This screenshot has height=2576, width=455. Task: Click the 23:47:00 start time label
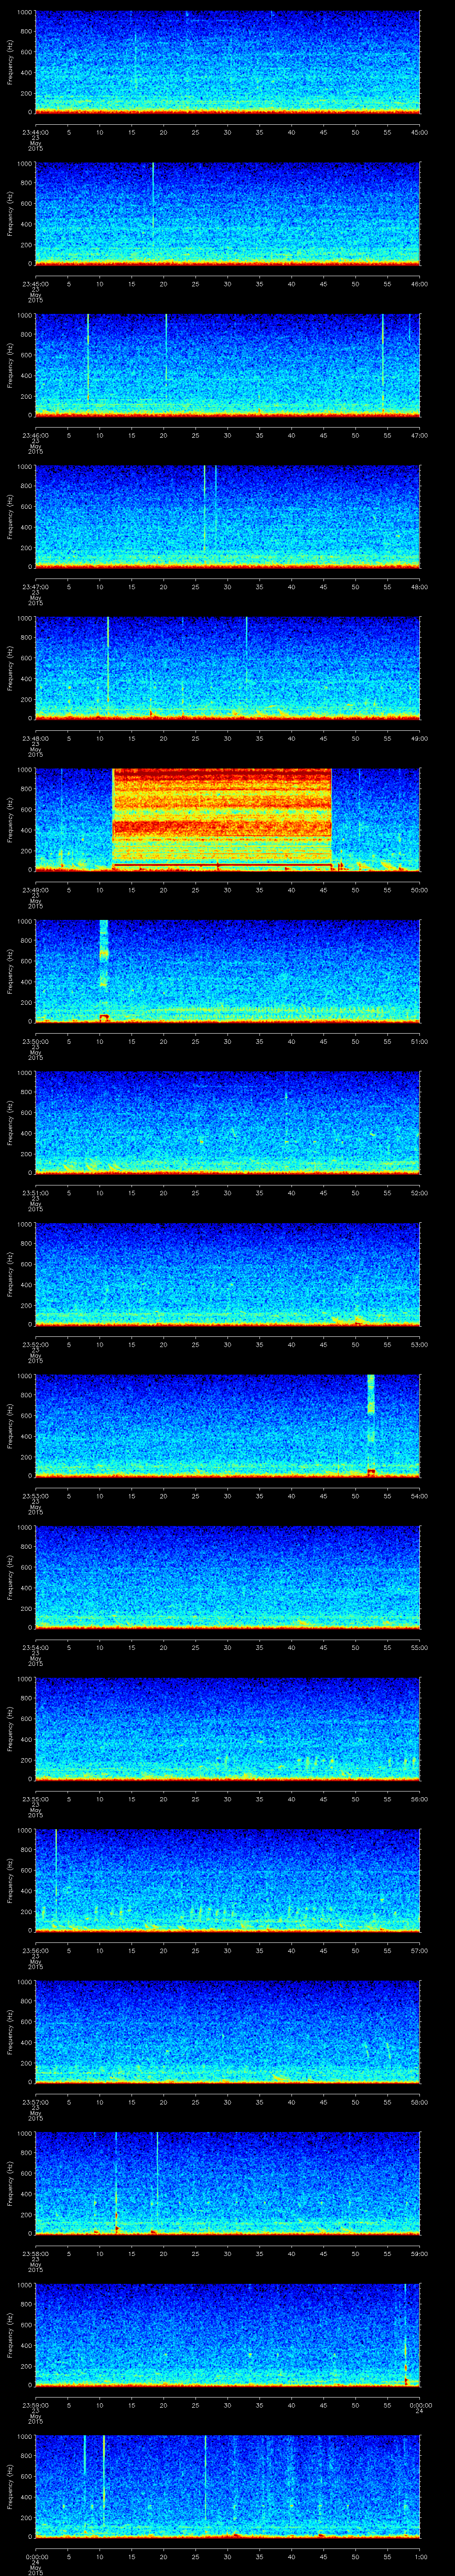click(36, 586)
